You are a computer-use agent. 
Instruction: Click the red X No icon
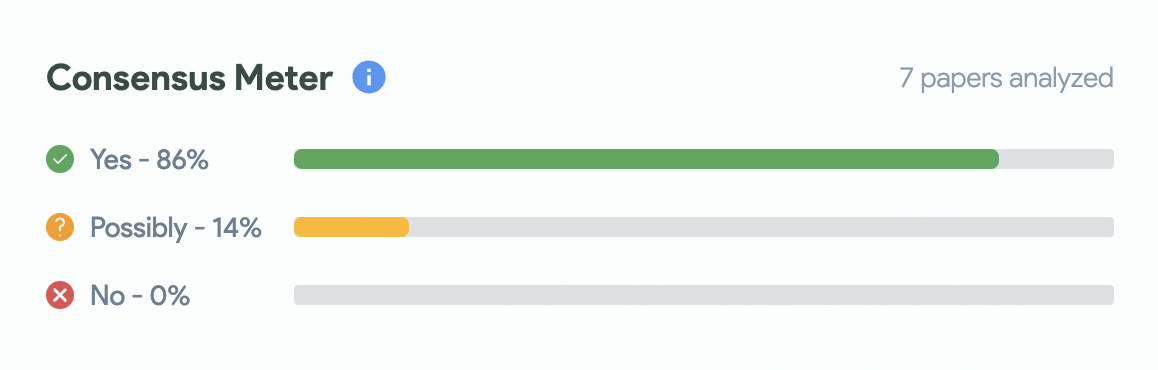coord(60,295)
